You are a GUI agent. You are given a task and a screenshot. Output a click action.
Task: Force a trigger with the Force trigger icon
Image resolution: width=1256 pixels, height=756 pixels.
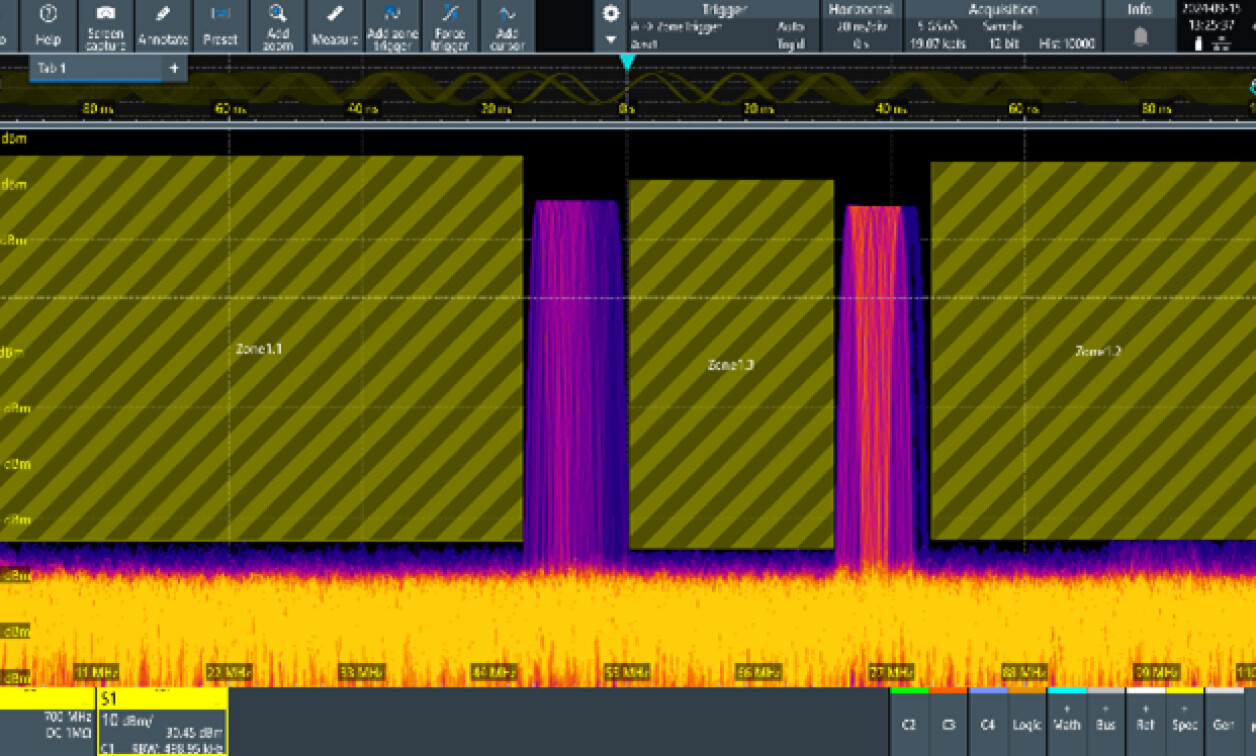click(450, 27)
